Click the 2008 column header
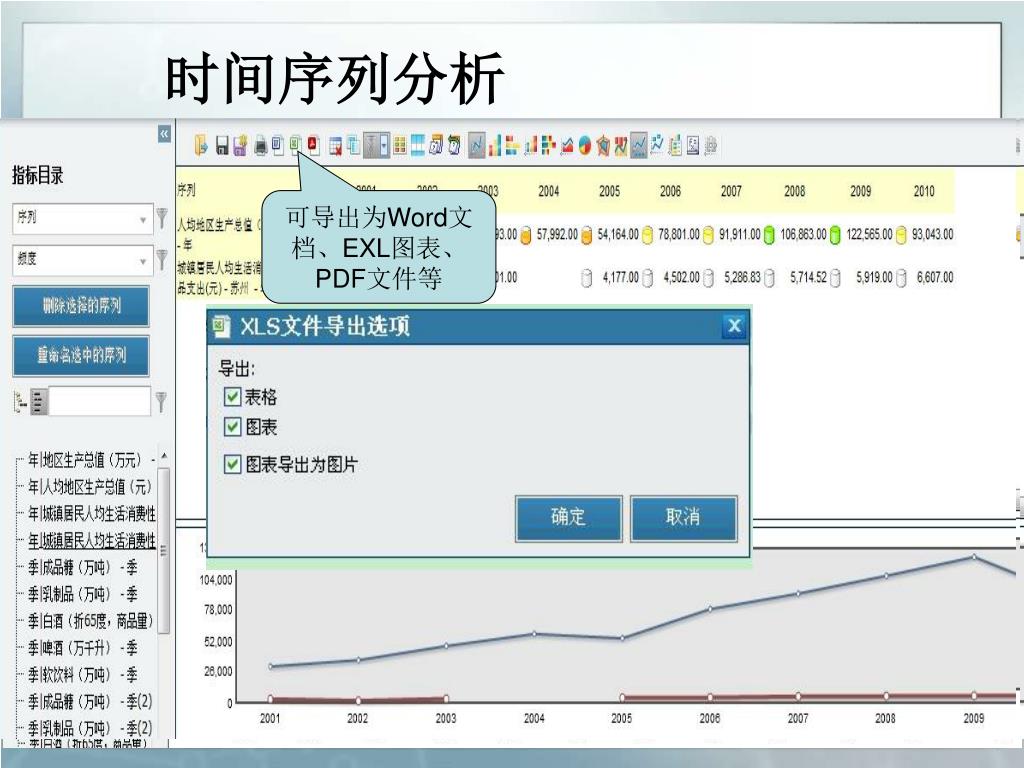This screenshot has height=768, width=1024. click(x=794, y=191)
